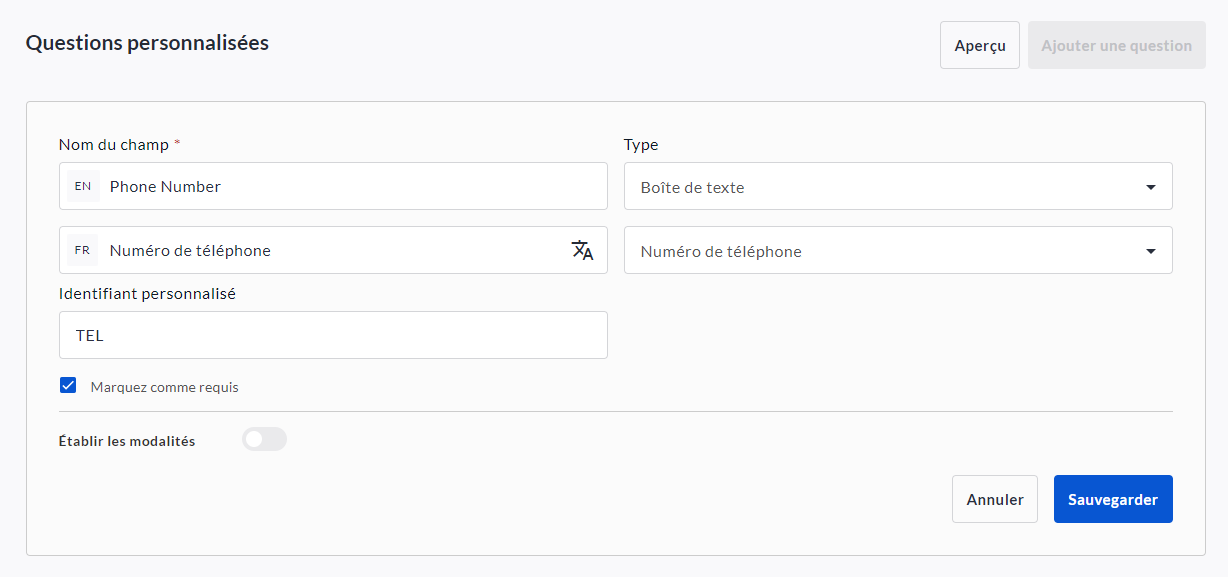Click the Nom du champ label
This screenshot has width=1228, height=577.
114,145
